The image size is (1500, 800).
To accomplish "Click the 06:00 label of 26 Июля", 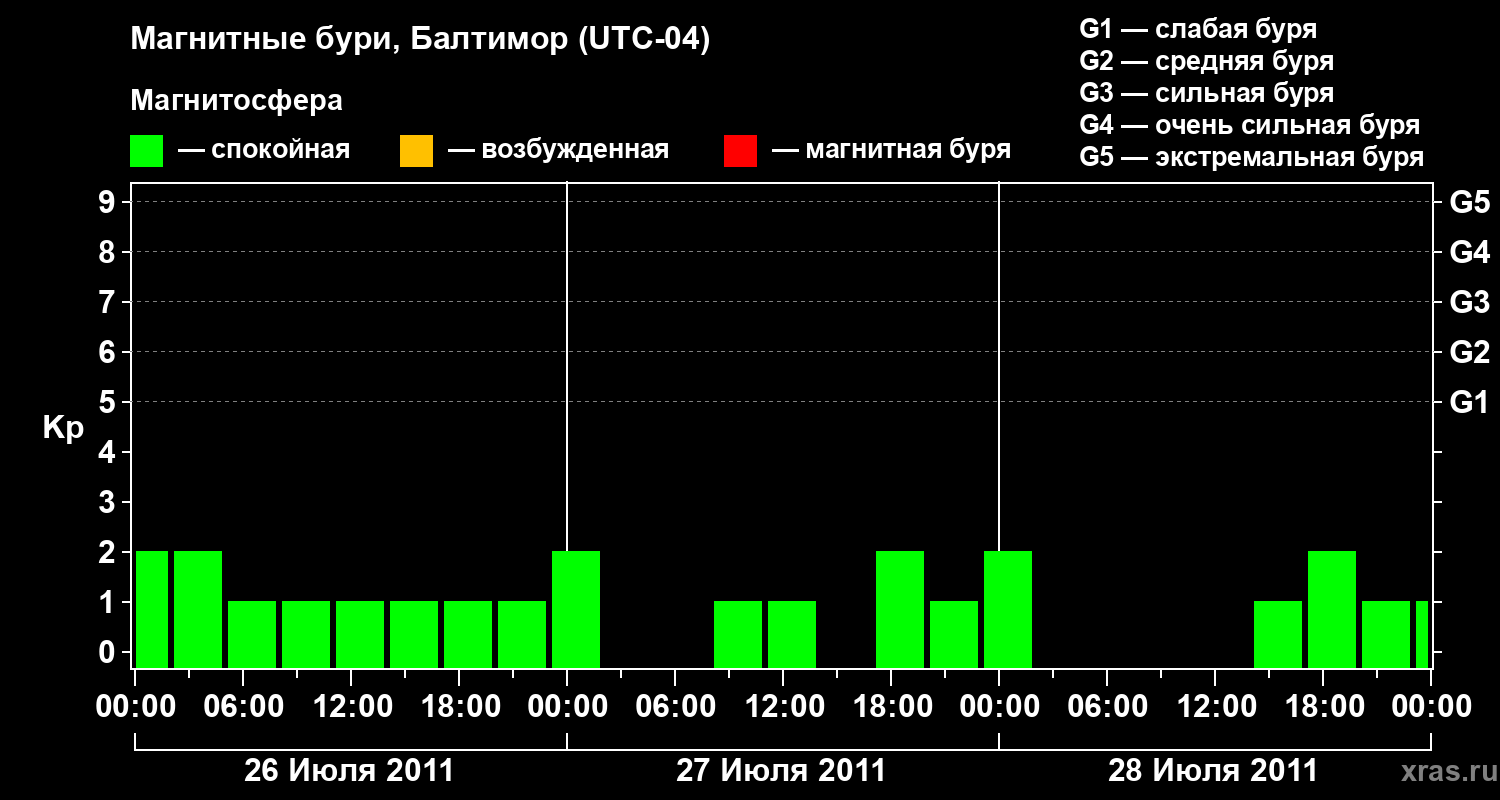I will point(243,707).
